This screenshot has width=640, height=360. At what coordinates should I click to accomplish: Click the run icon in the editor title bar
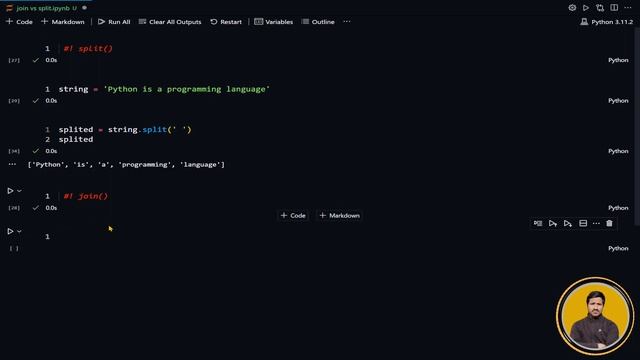tap(586, 8)
